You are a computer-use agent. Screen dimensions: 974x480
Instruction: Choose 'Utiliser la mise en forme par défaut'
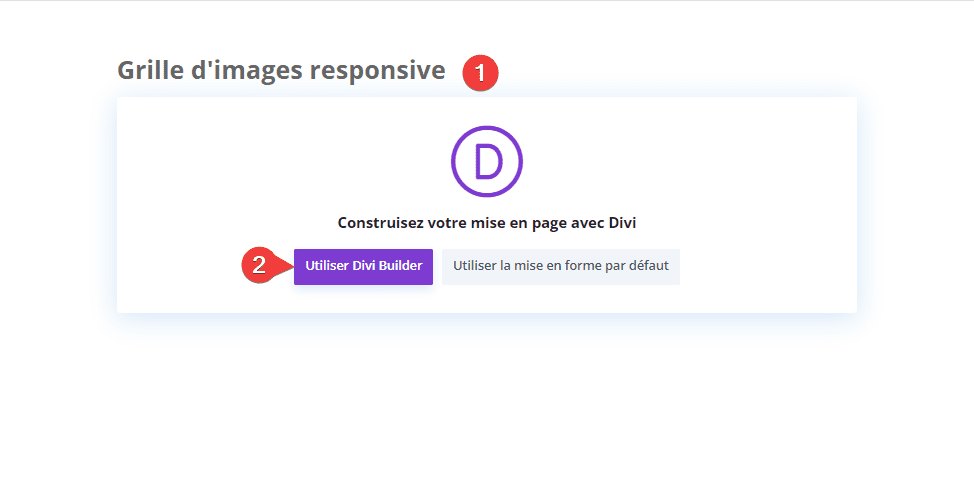pos(561,266)
